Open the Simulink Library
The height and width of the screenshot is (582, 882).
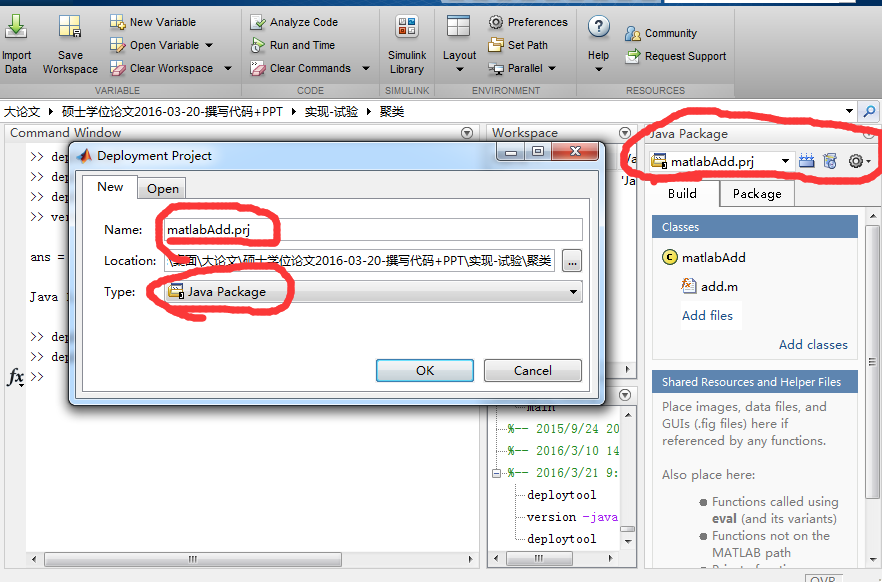coord(407,45)
